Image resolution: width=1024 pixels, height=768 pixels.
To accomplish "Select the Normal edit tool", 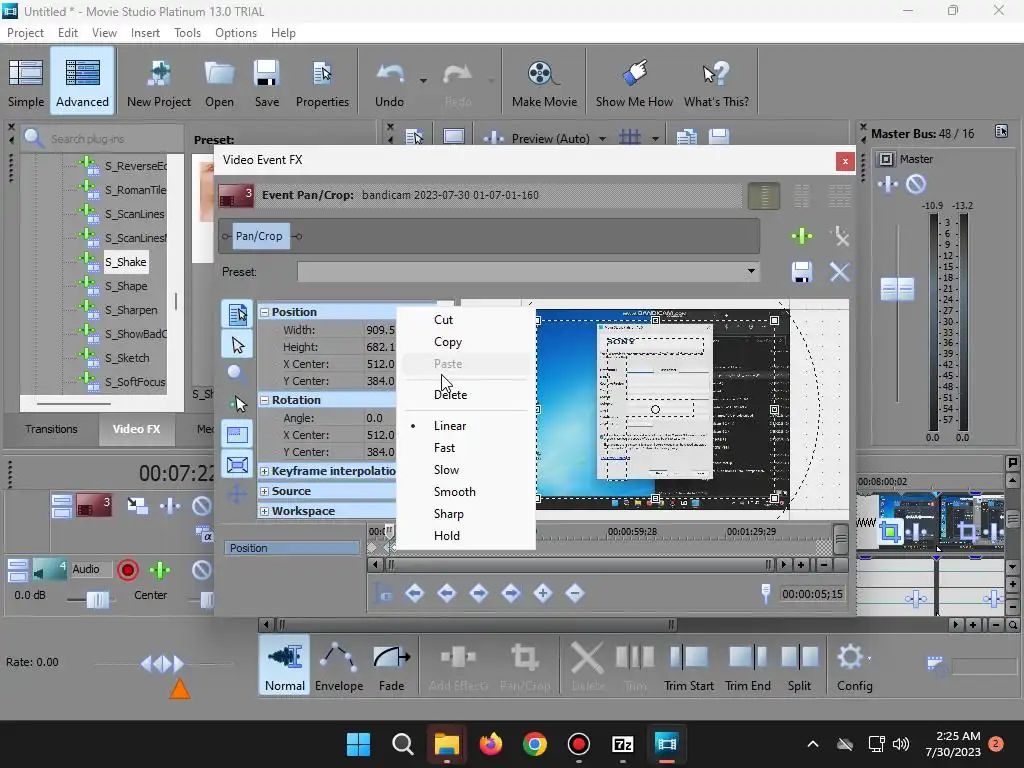I will point(285,666).
